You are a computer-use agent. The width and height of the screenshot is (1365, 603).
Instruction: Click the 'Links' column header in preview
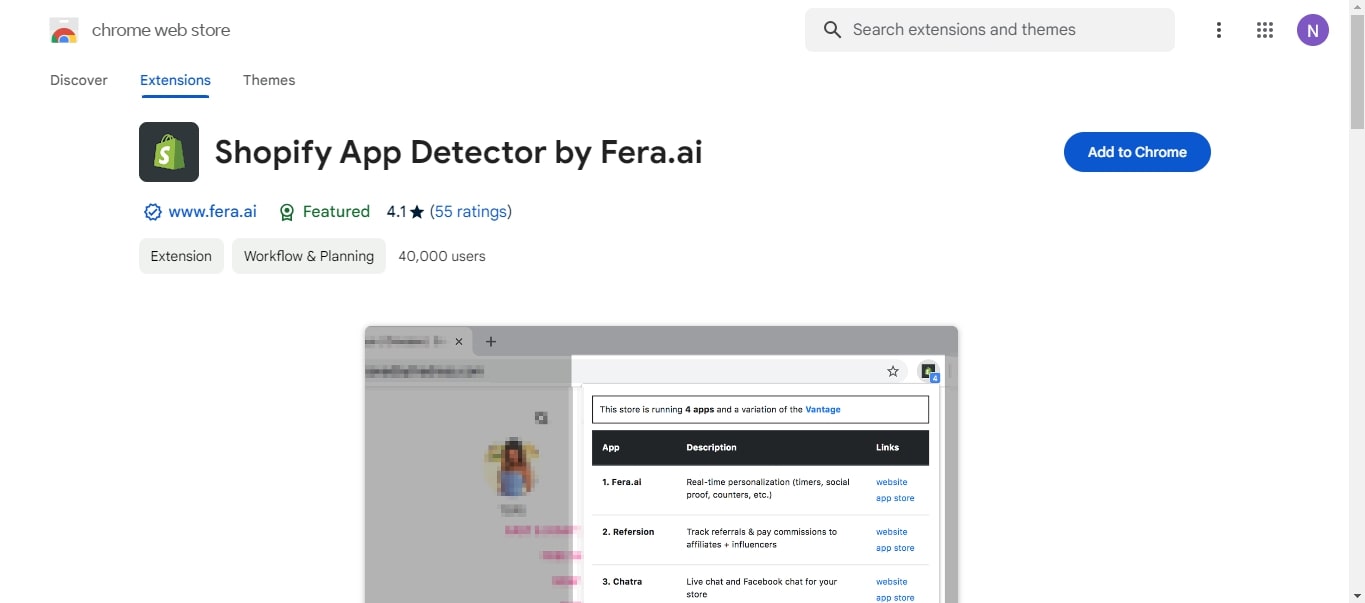[887, 448]
